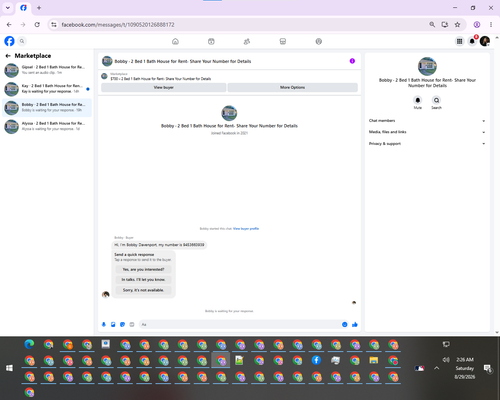Send a thumbs-up like
This screenshot has height=400, width=500.
[355, 324]
